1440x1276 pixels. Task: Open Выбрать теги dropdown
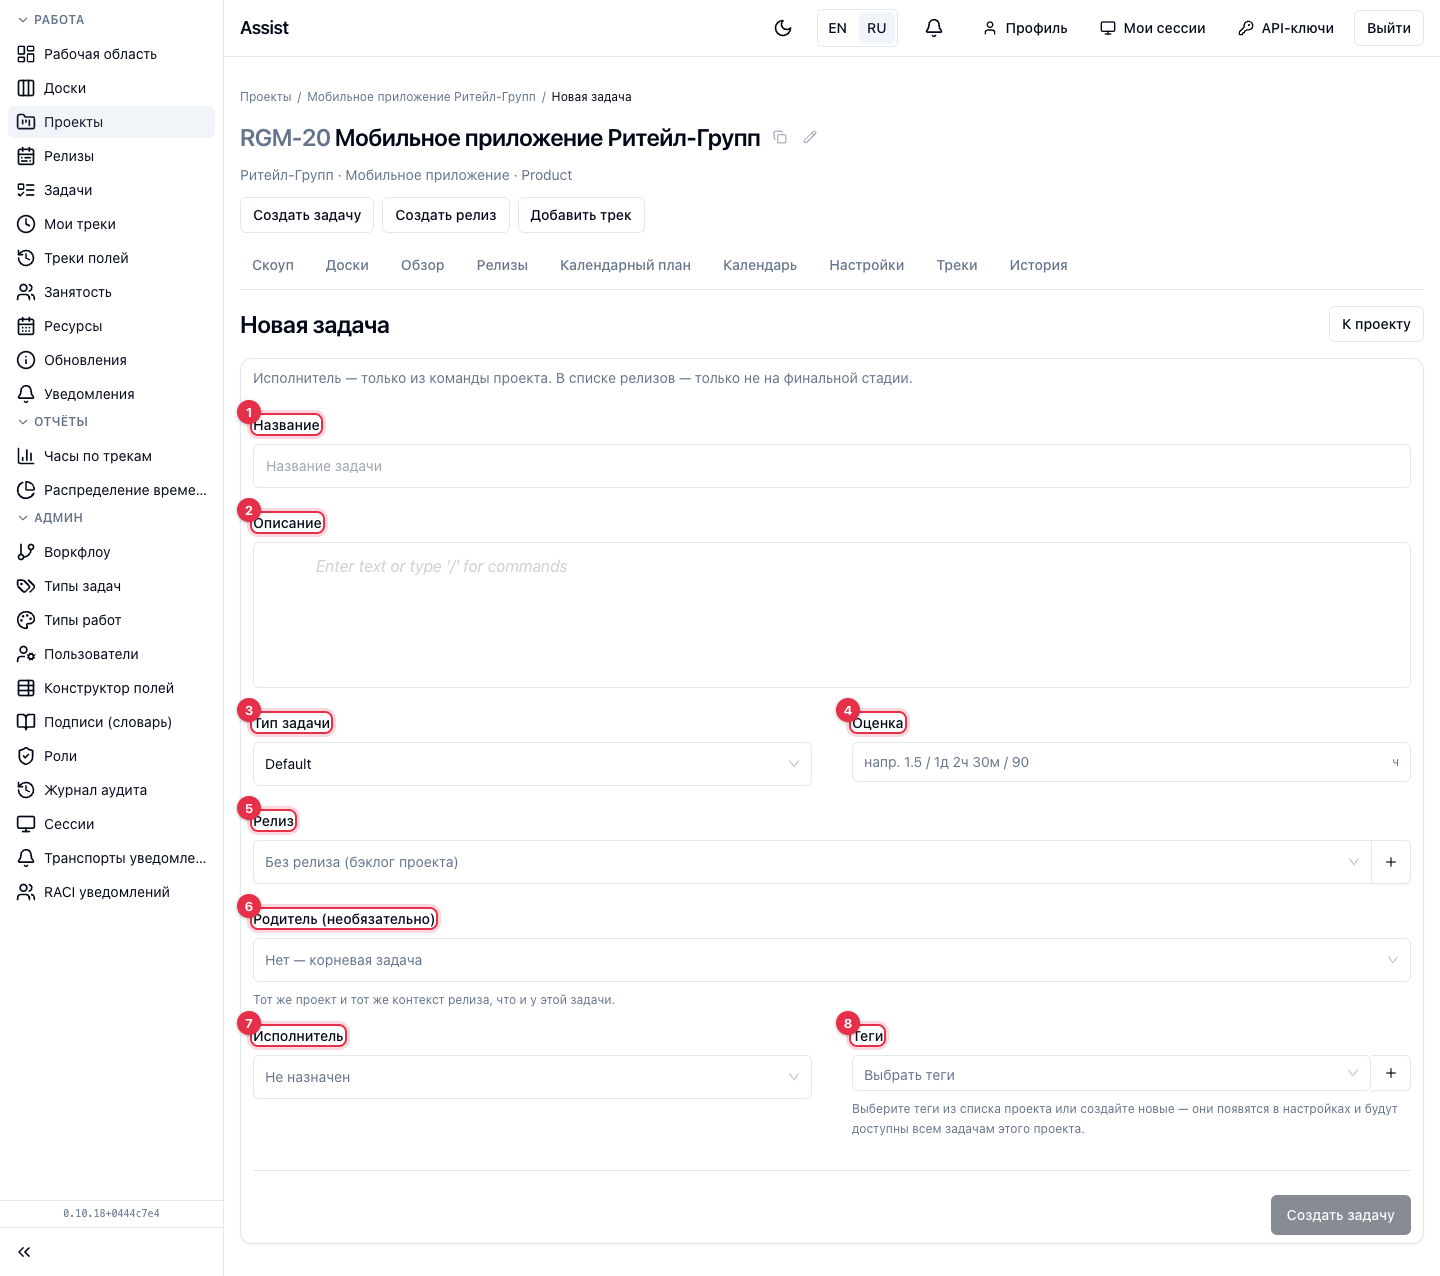(x=1110, y=1074)
